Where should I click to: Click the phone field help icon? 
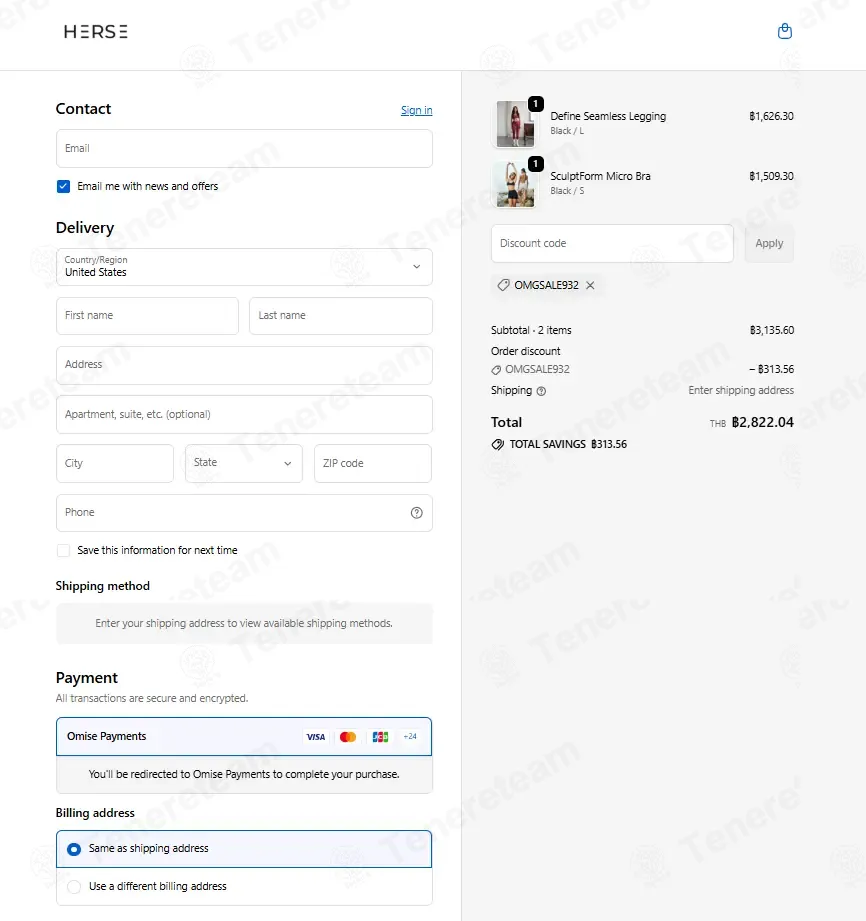pyautogui.click(x=417, y=513)
